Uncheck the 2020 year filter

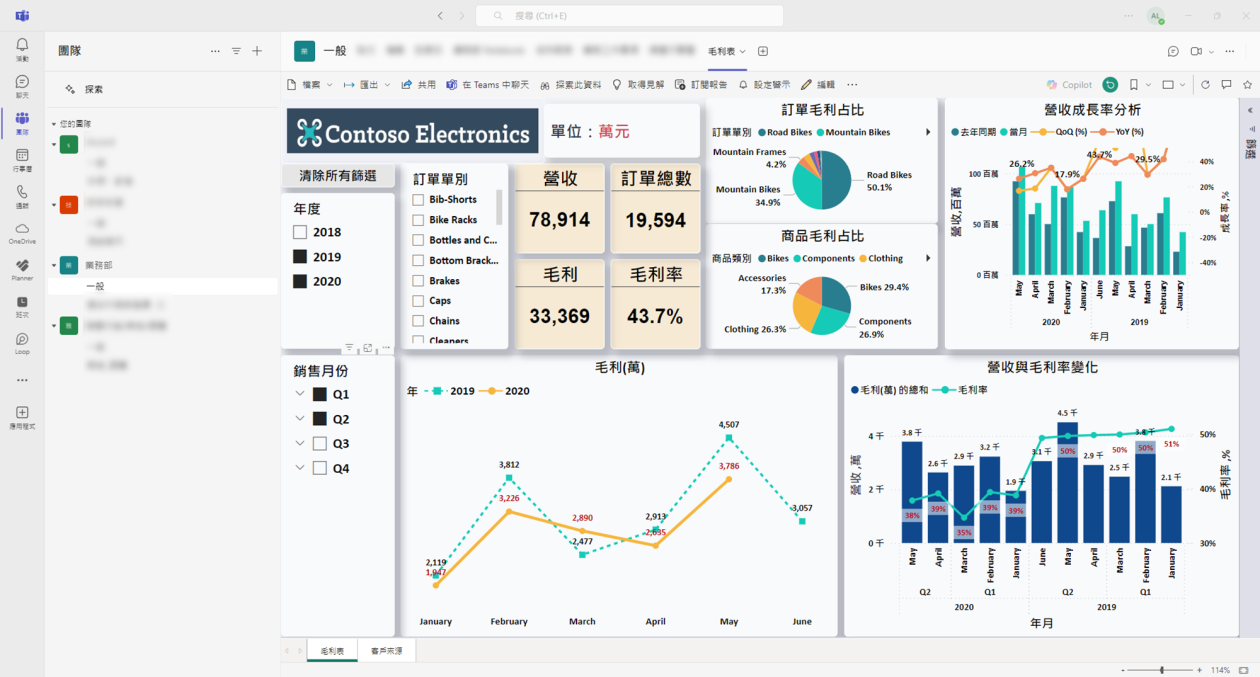pos(300,282)
